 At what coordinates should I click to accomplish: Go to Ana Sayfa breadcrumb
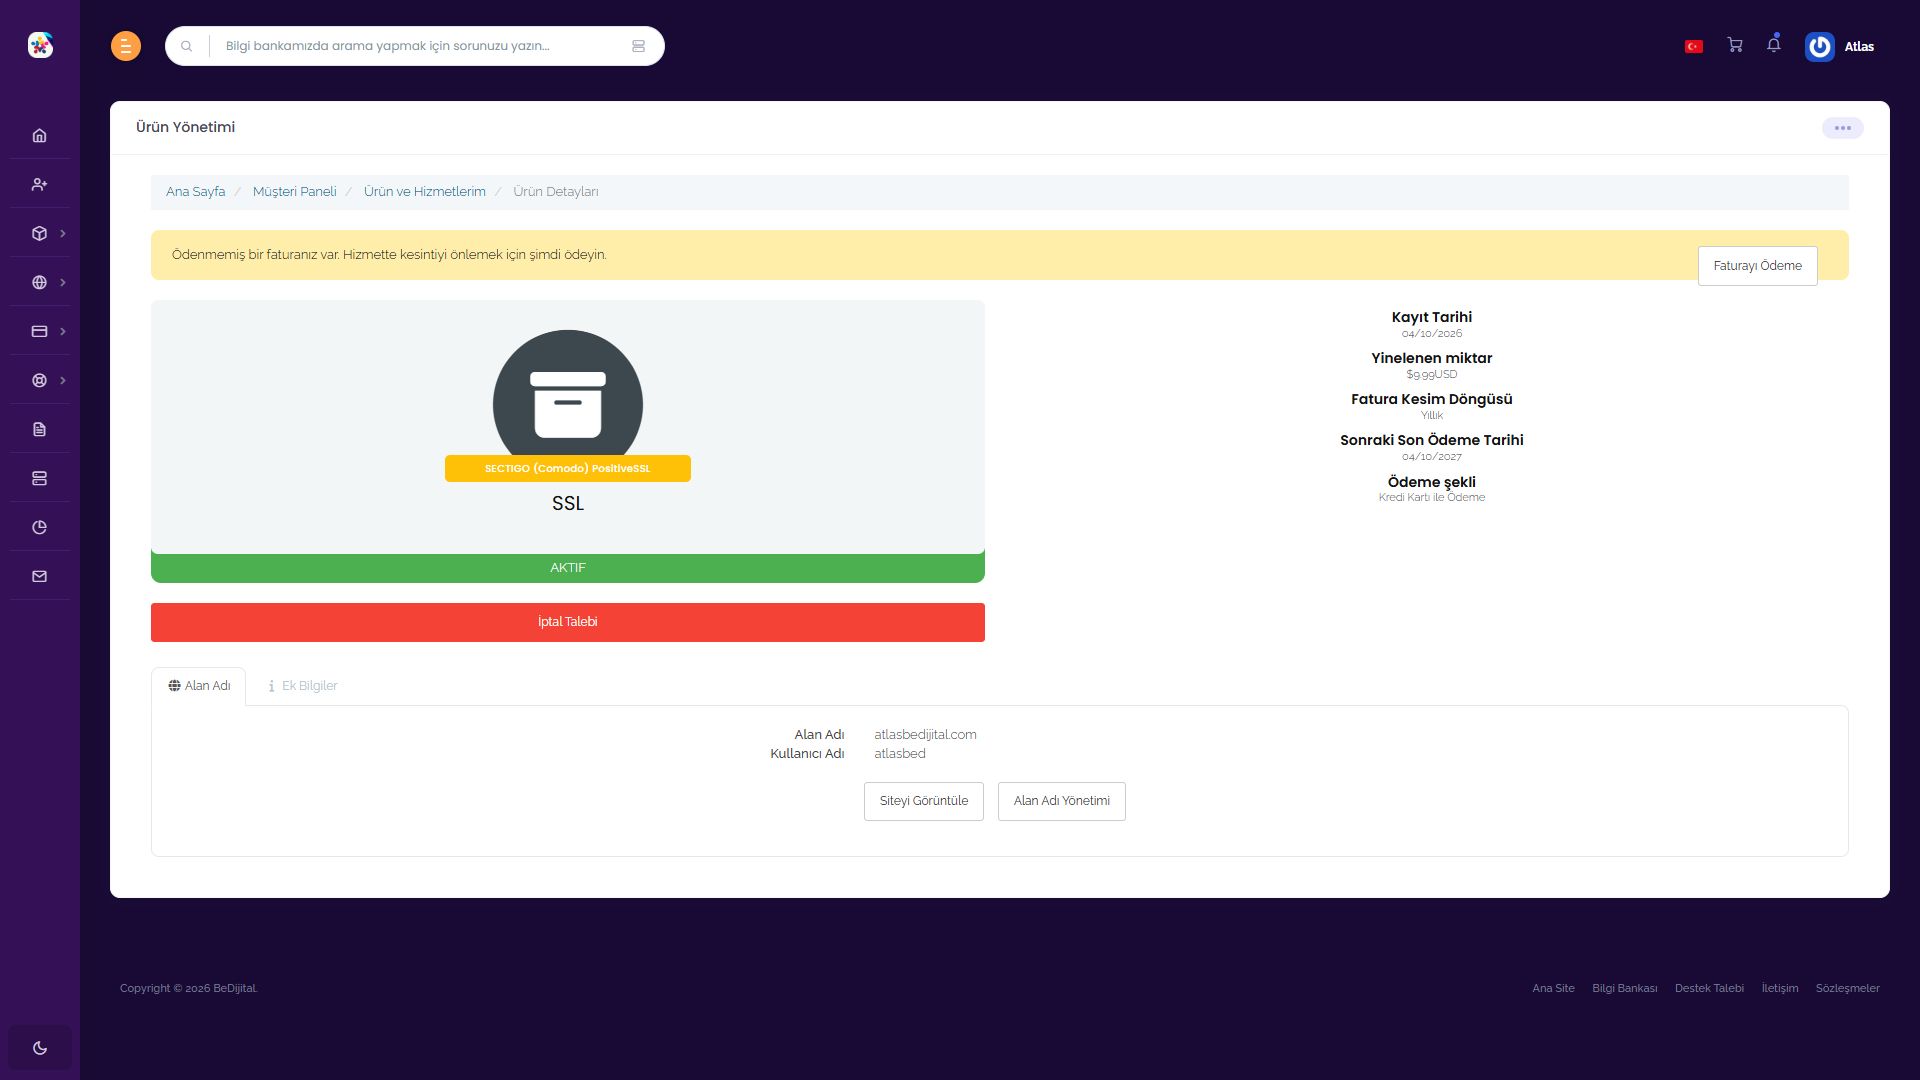click(196, 191)
